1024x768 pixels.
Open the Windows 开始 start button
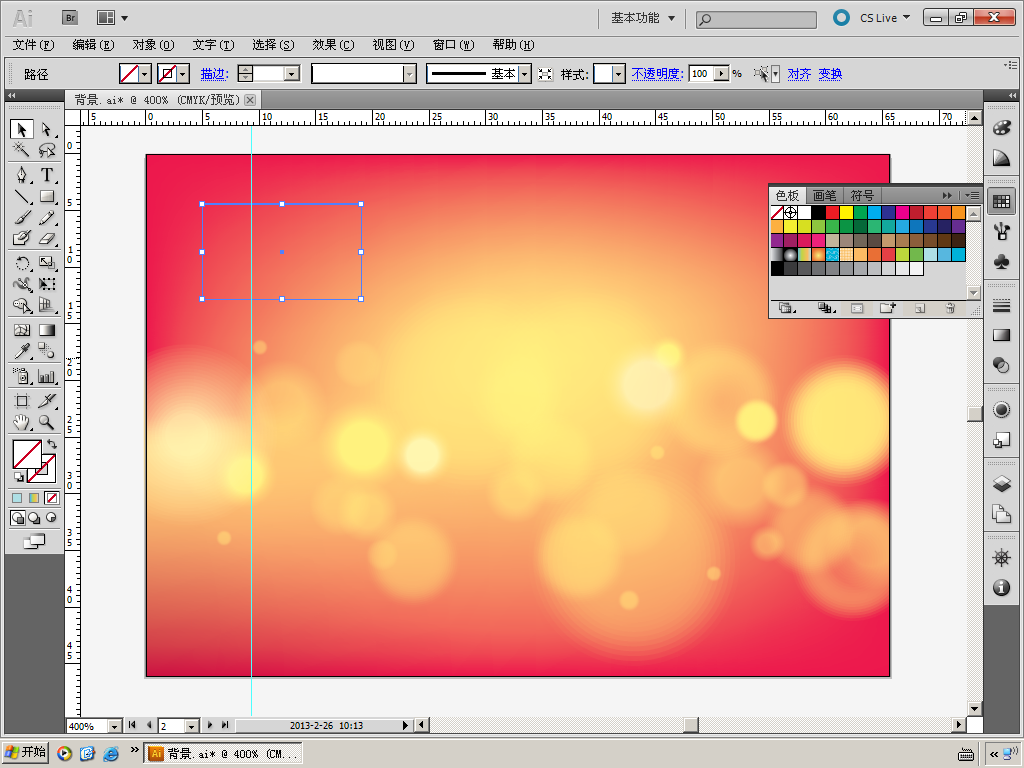(25, 752)
